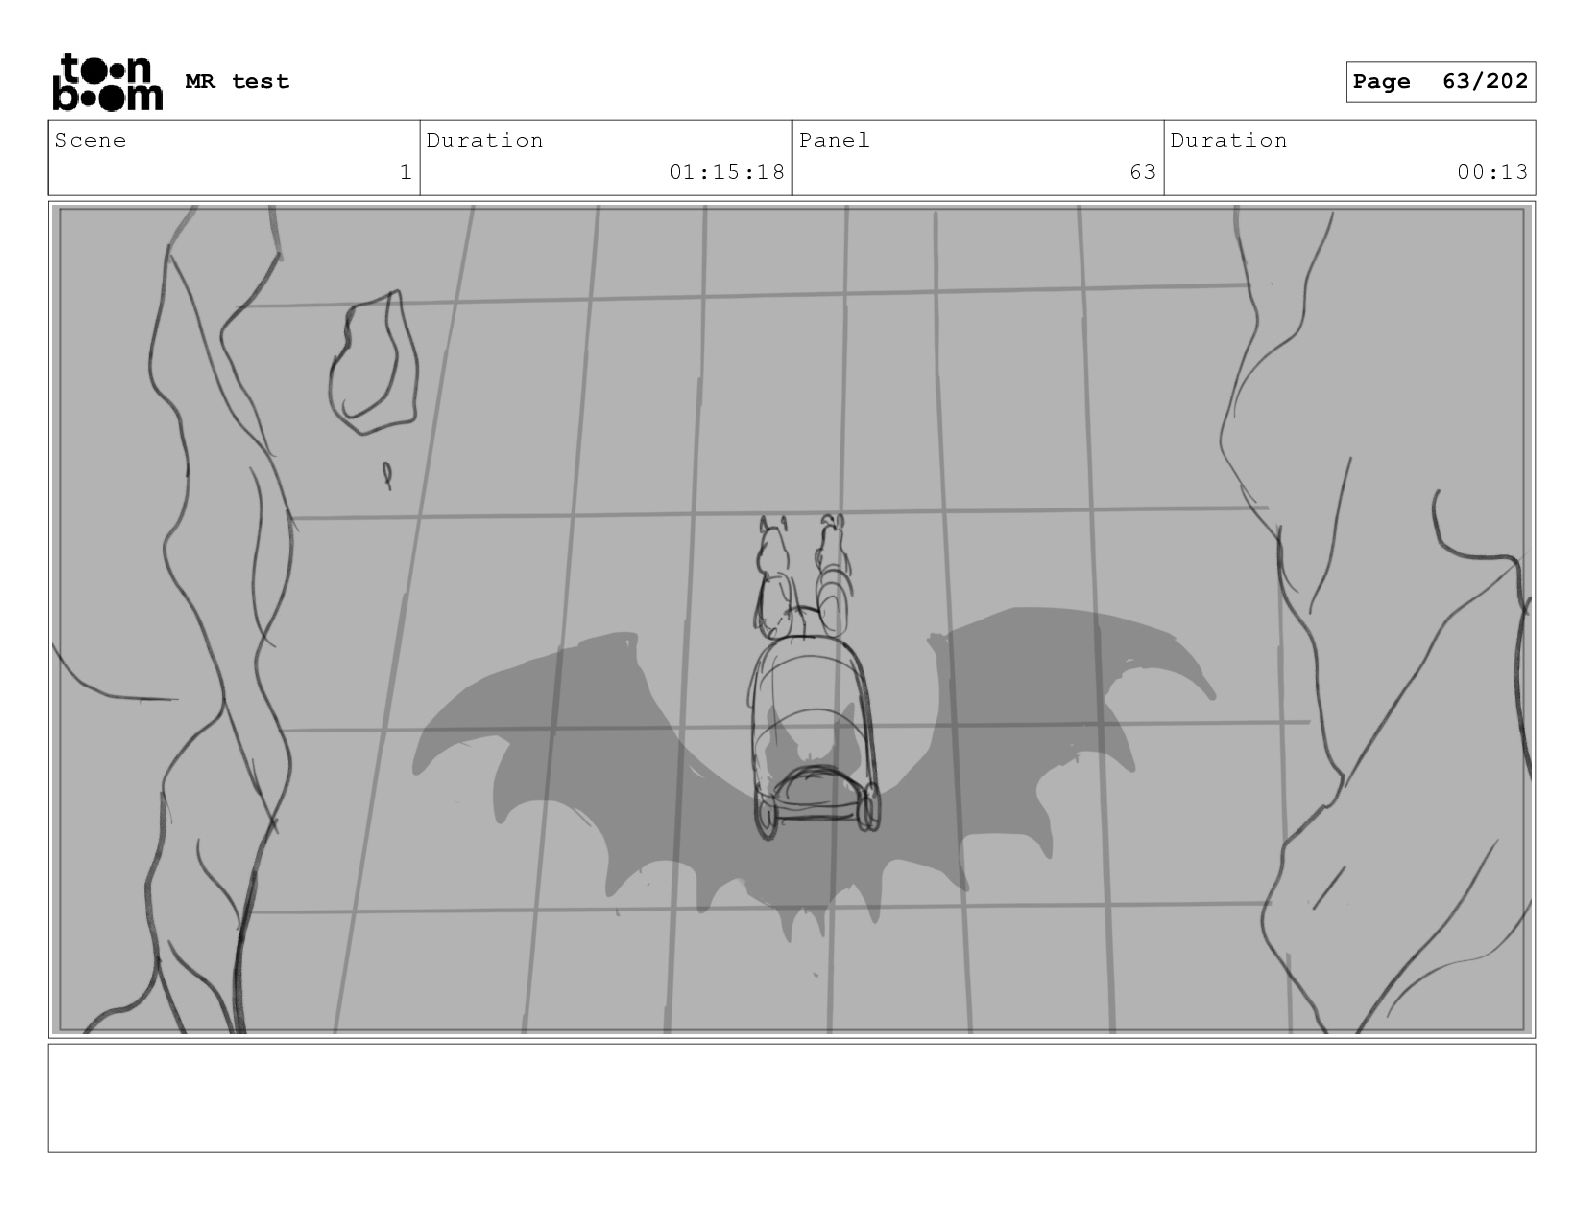Click the storyboard panel sketch thumbnail

(x=792, y=619)
